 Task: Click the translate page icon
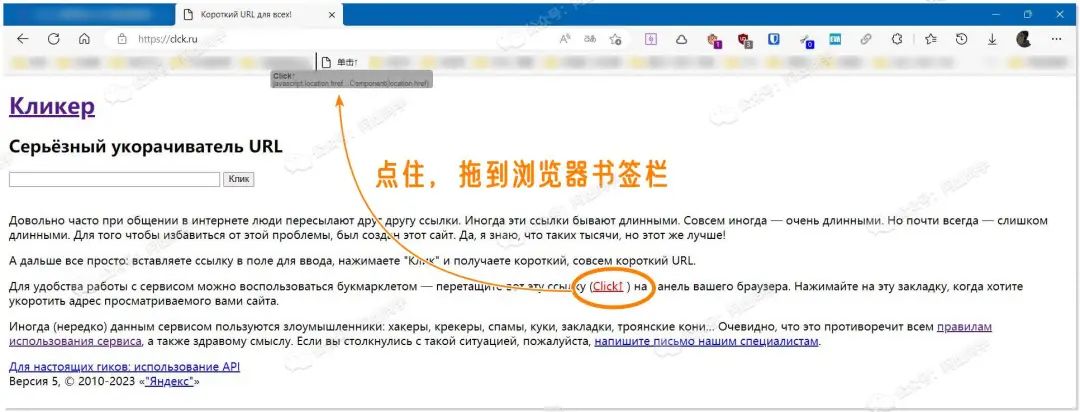(x=590, y=39)
